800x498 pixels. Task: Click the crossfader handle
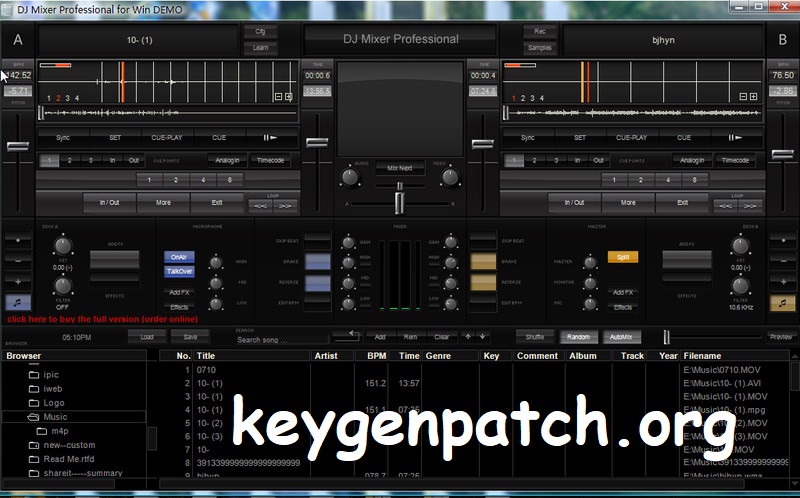[x=399, y=203]
